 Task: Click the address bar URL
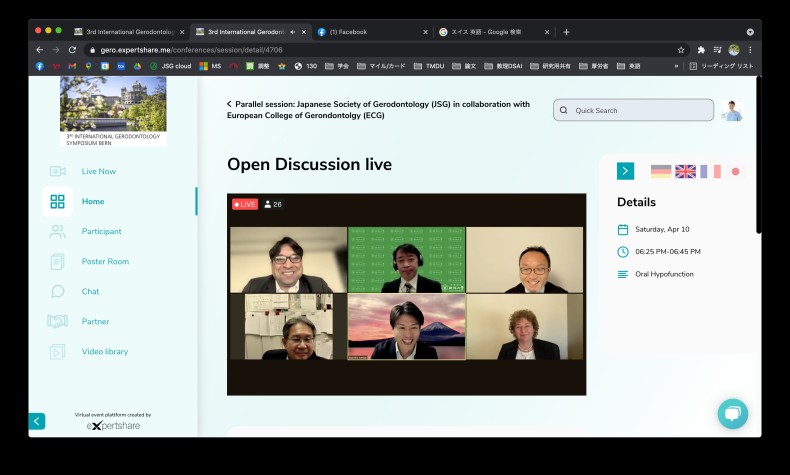click(191, 50)
